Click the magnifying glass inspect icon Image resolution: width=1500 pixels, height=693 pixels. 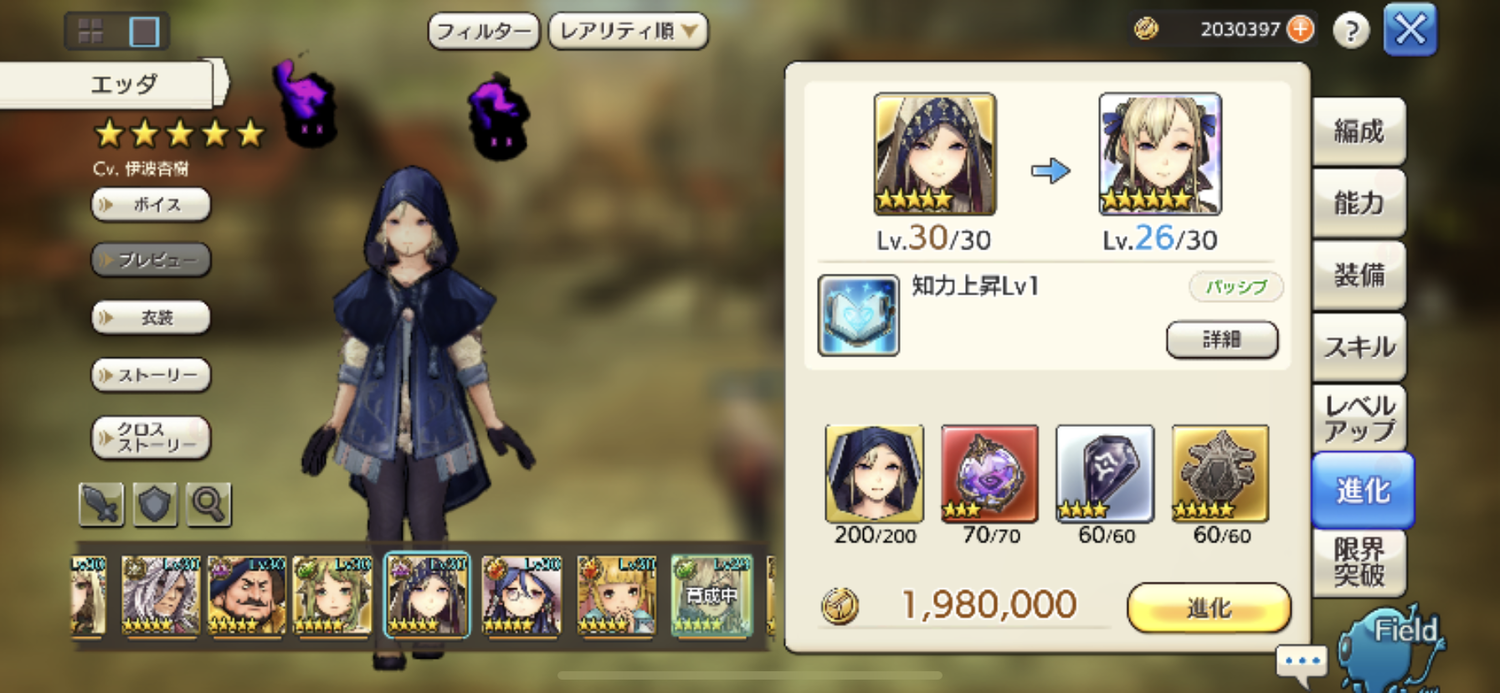pyautogui.click(x=208, y=504)
